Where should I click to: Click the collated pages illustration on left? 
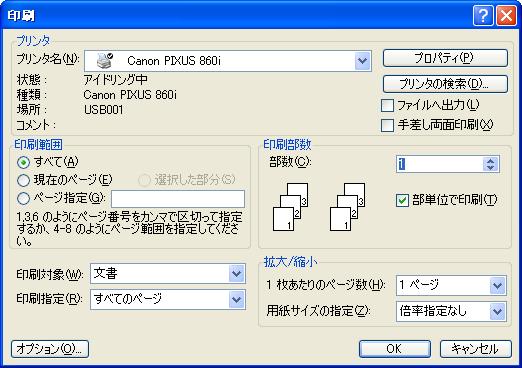tap(290, 207)
